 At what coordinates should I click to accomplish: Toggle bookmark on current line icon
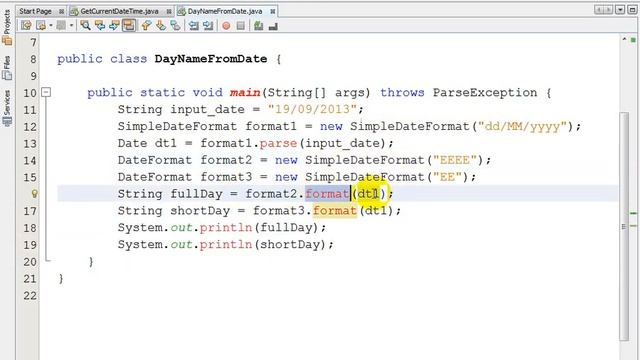[x=176, y=26]
